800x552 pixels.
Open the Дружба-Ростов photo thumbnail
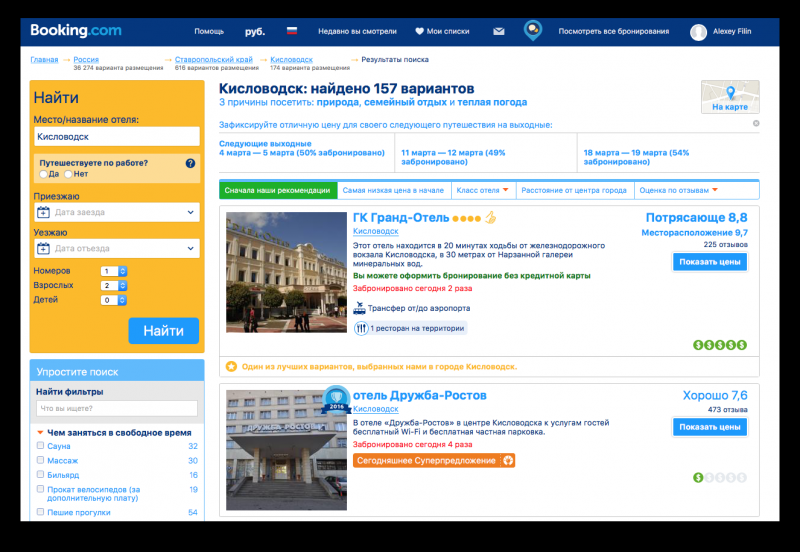pos(286,450)
